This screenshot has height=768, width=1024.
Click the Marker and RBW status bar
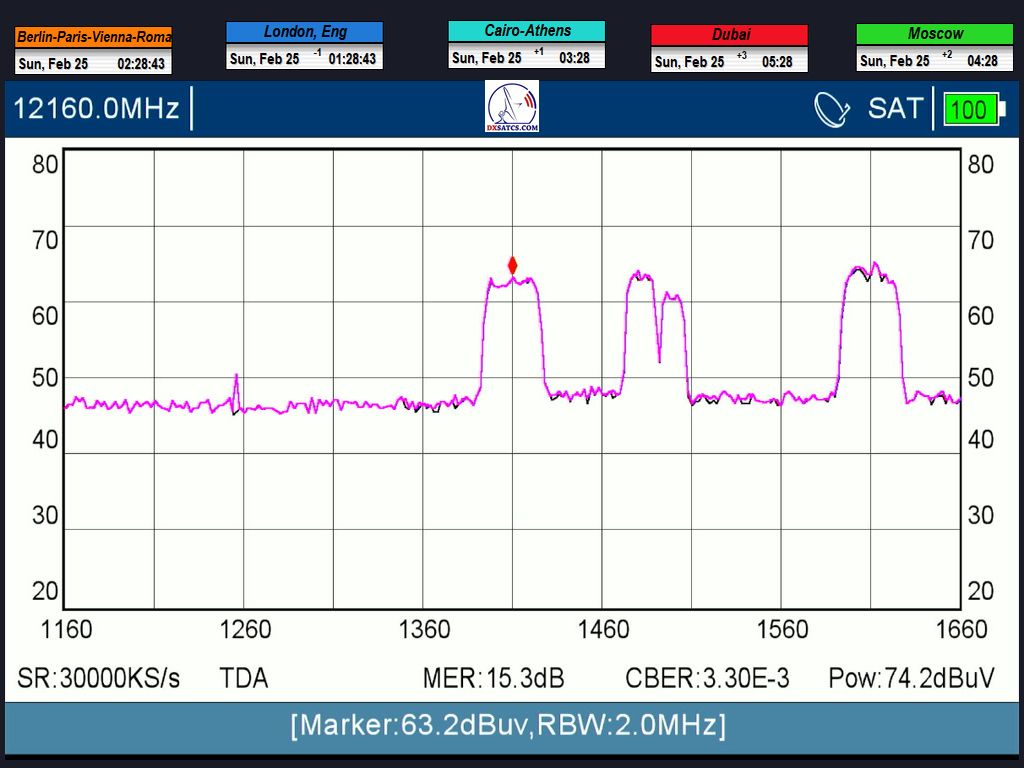tap(508, 724)
